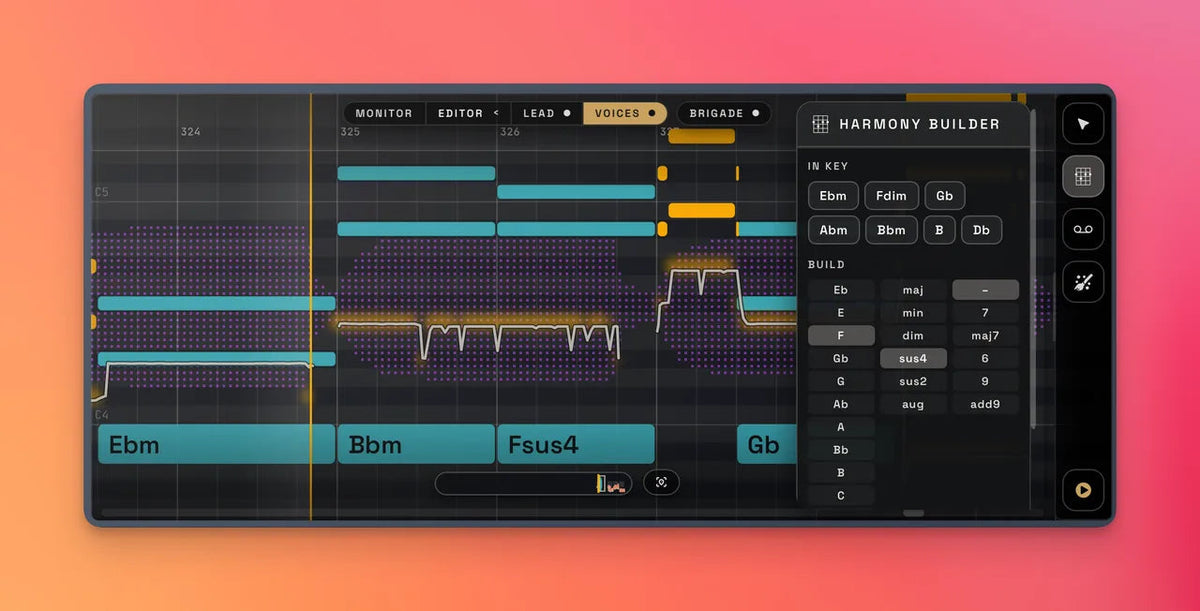Click the round play button

click(x=1083, y=490)
